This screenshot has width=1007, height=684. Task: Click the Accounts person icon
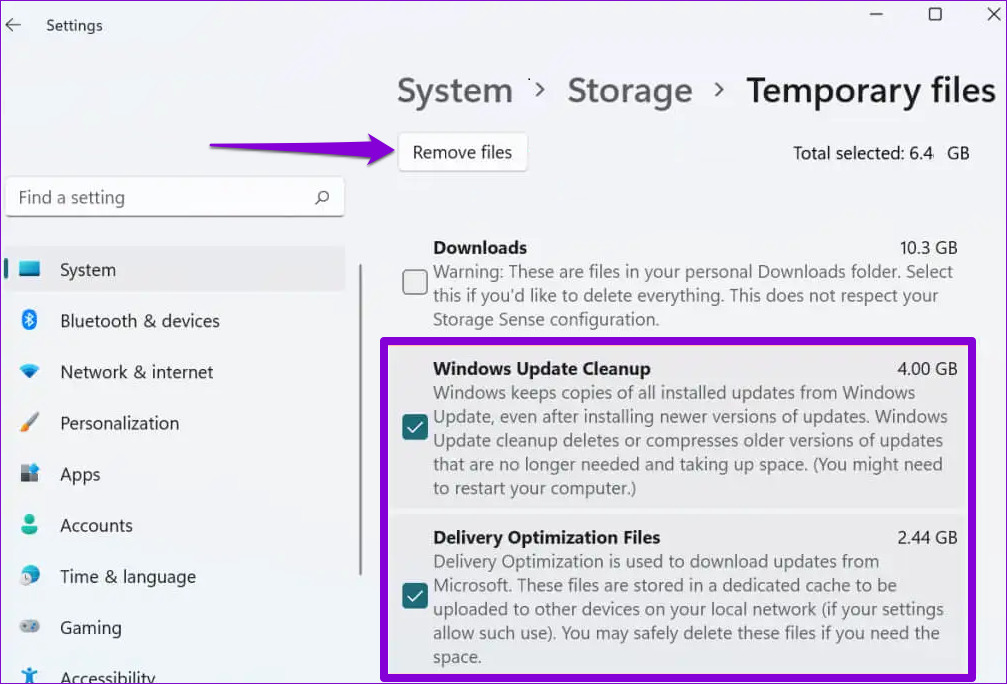tap(30, 525)
